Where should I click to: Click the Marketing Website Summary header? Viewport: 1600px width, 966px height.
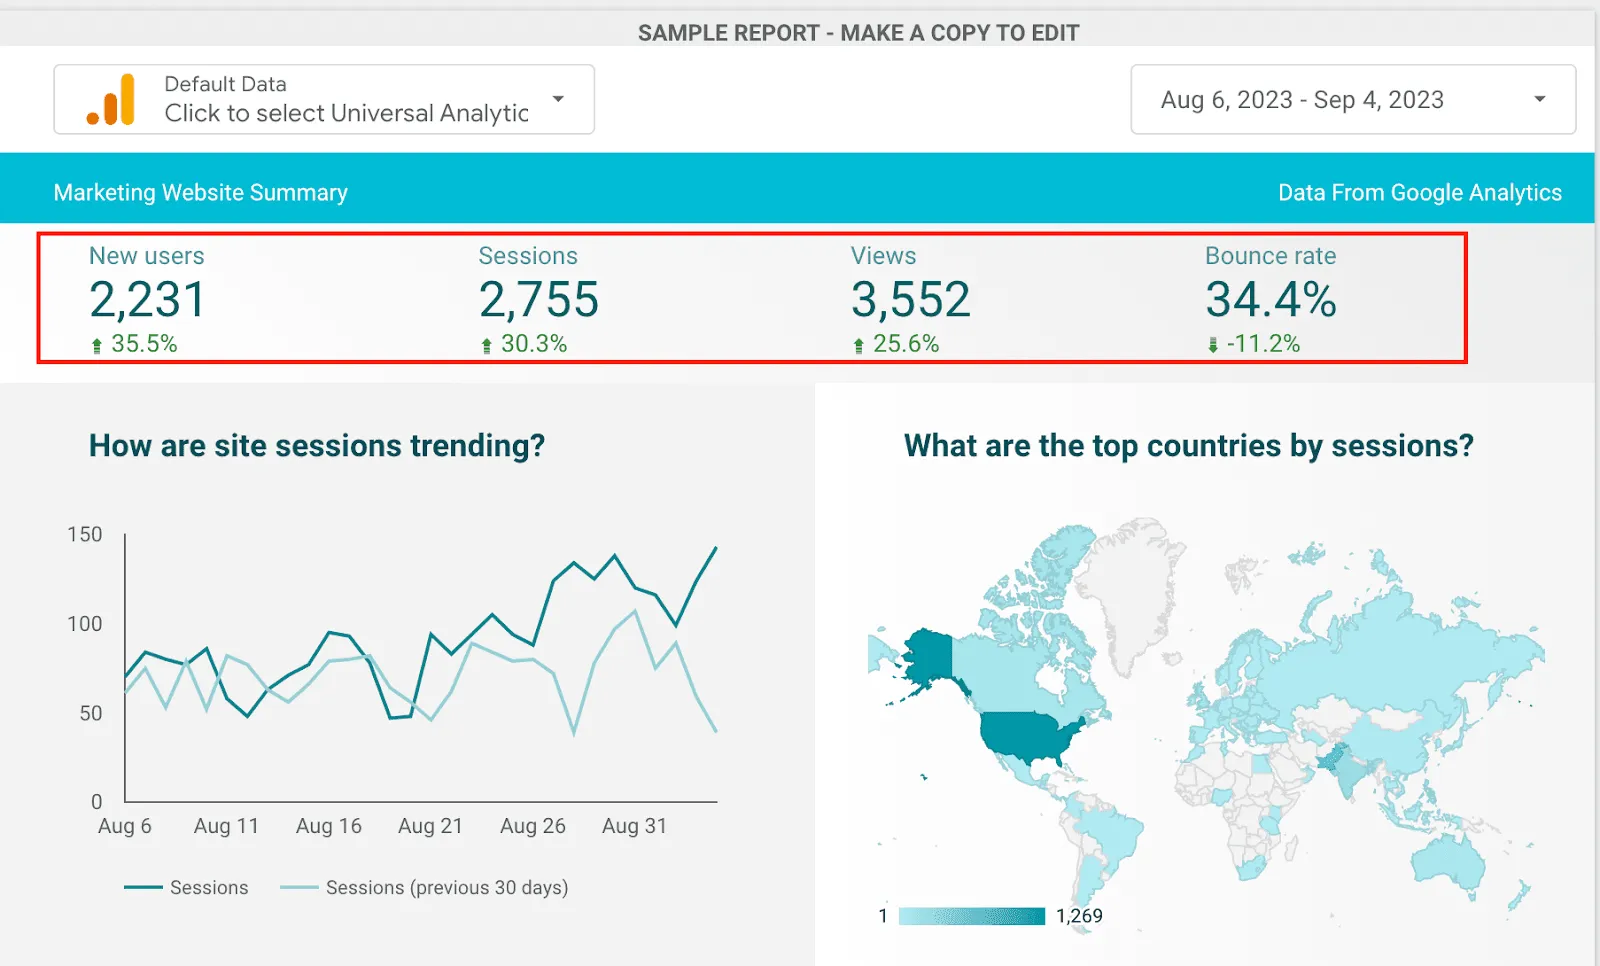click(200, 191)
